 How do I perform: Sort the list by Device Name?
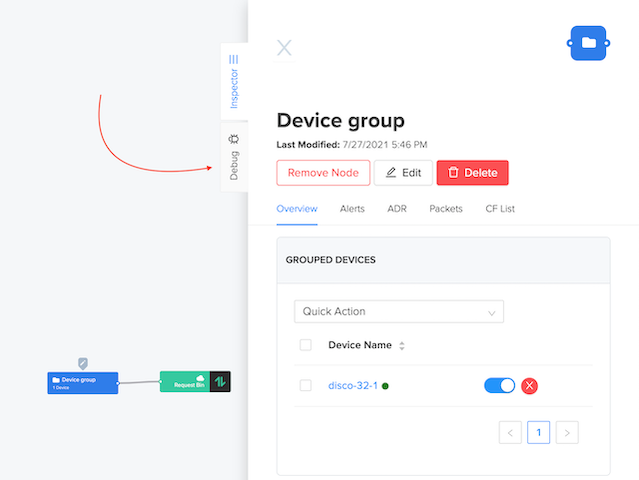tap(402, 346)
